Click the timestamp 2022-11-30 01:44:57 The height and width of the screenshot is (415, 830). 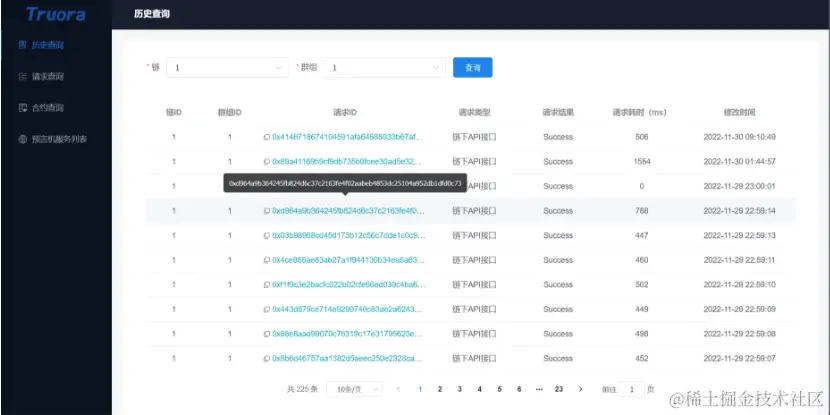coord(739,161)
